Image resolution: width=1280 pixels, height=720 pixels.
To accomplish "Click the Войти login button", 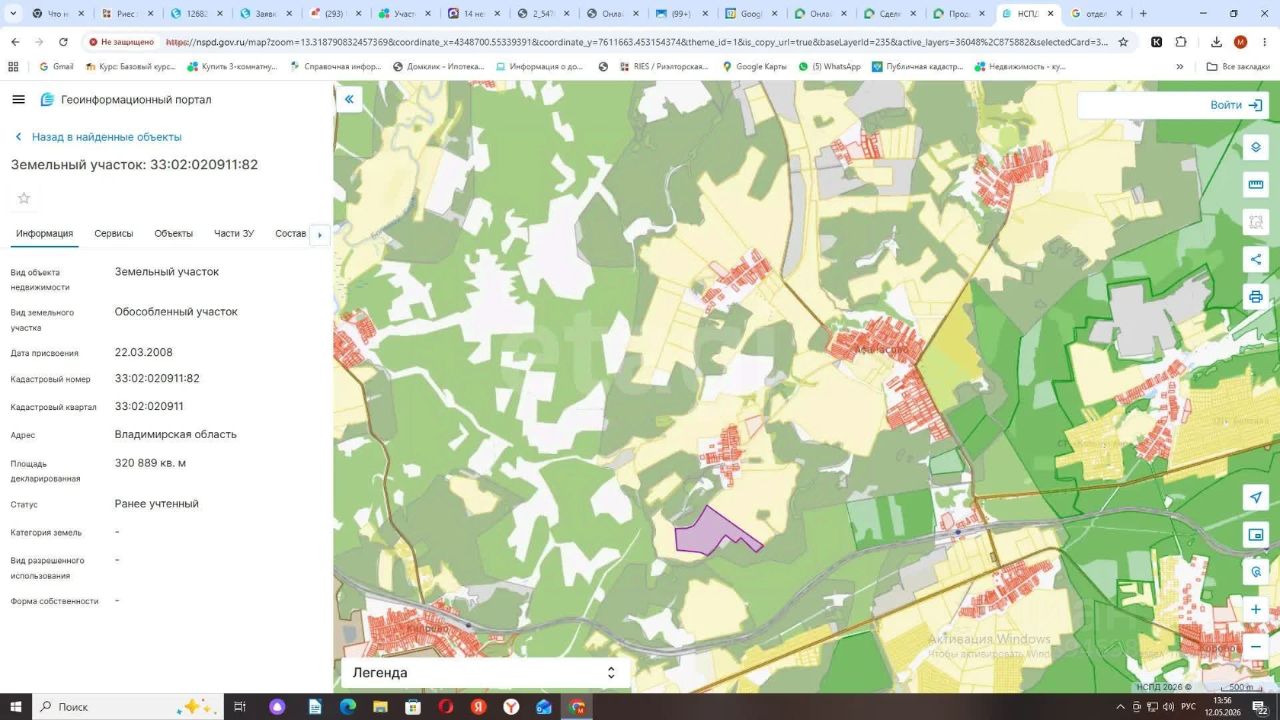I will point(1236,105).
